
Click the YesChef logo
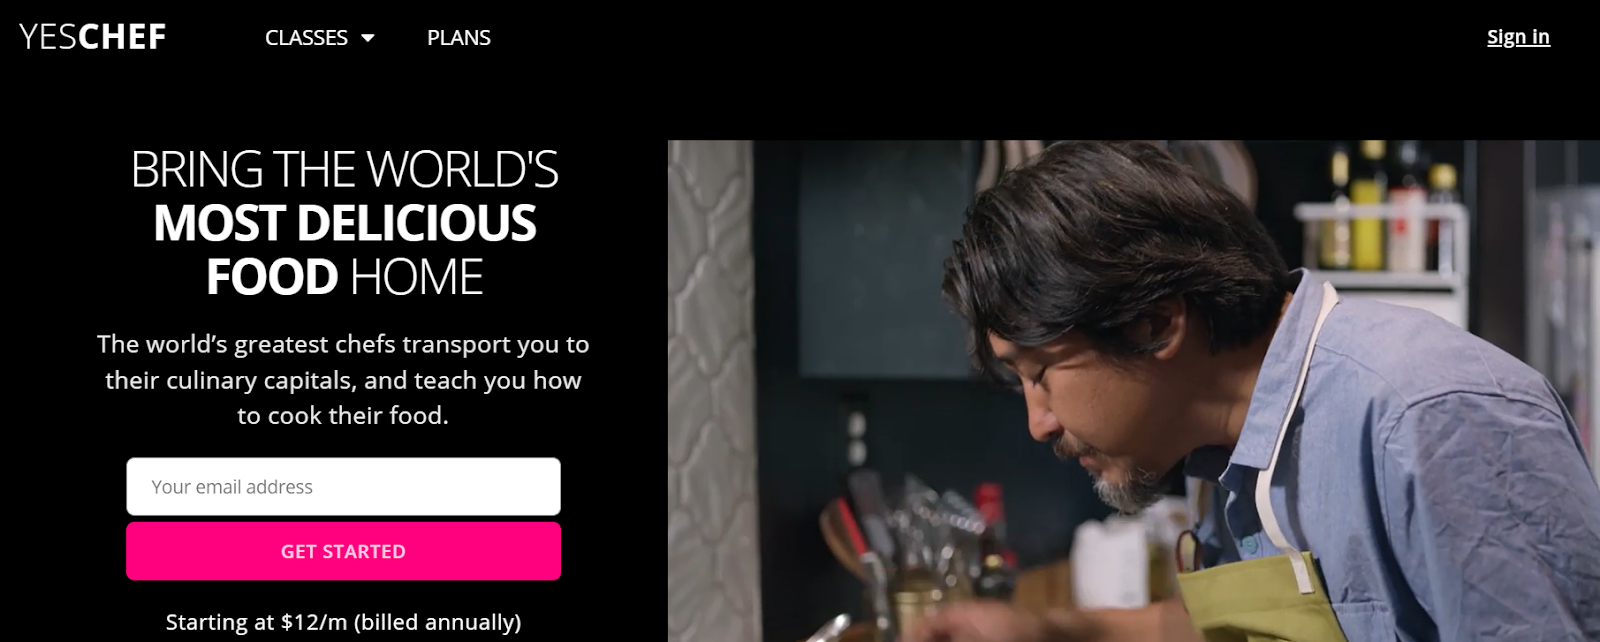(x=92, y=37)
